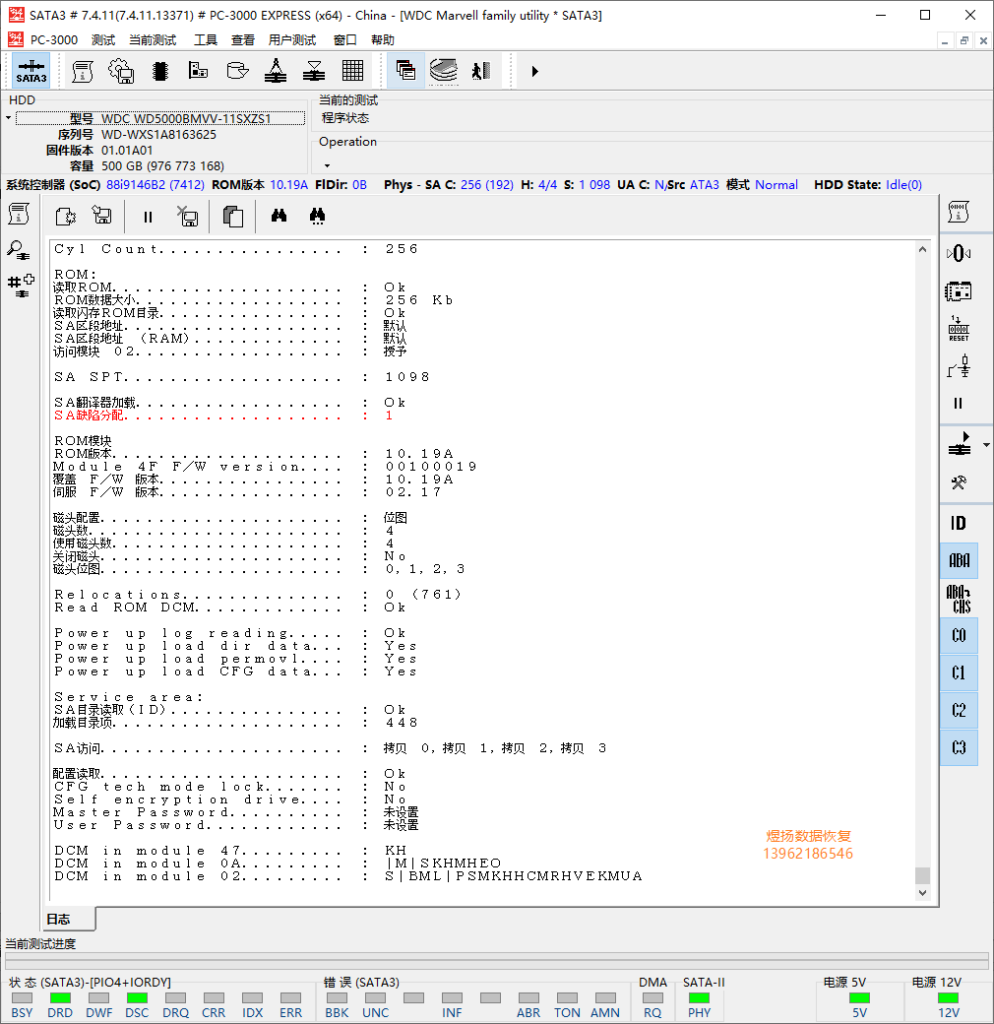Viewport: 994px width, 1024px height.
Task: Click the wrench and hammer tools icon
Action: (959, 483)
